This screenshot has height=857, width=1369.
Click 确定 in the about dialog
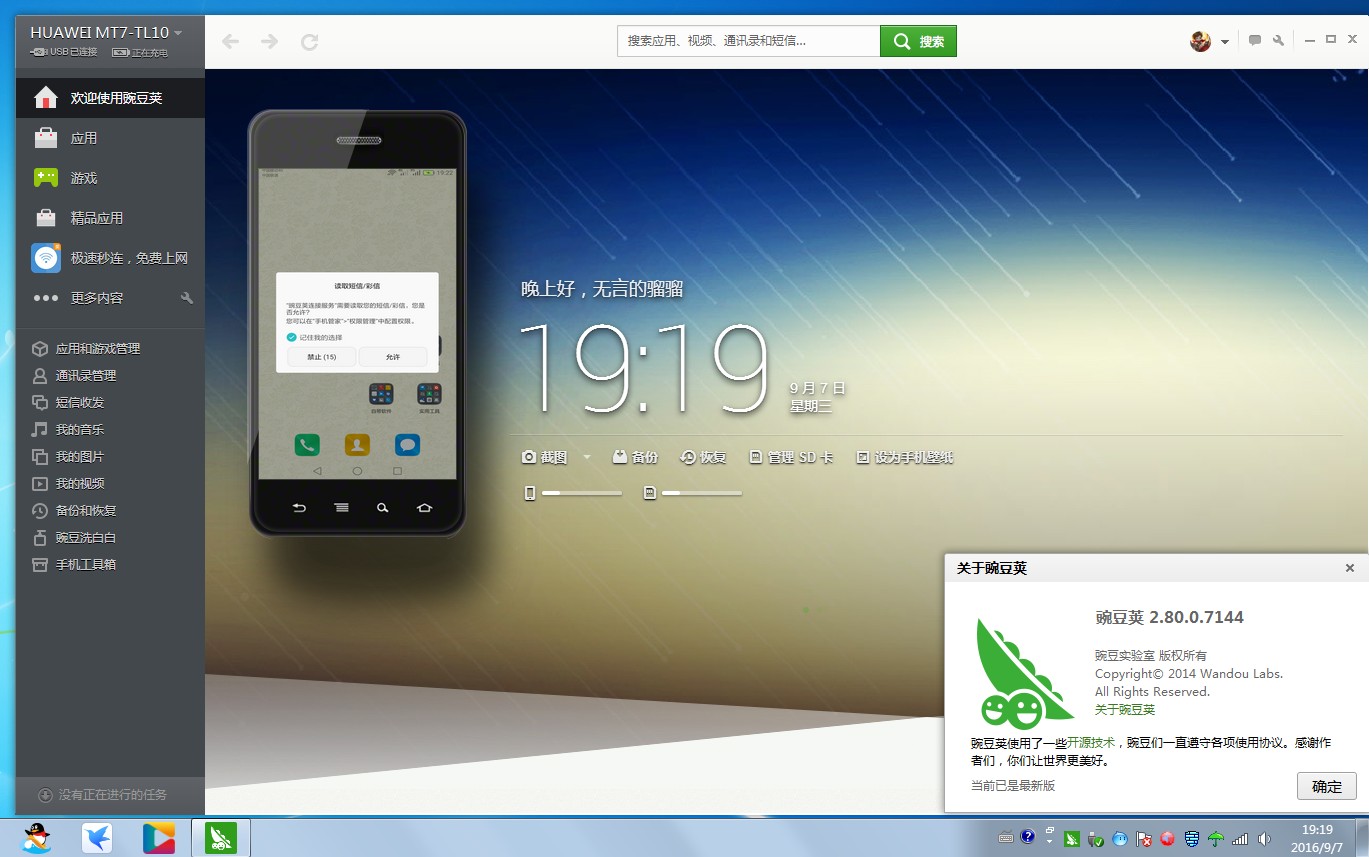[1327, 786]
